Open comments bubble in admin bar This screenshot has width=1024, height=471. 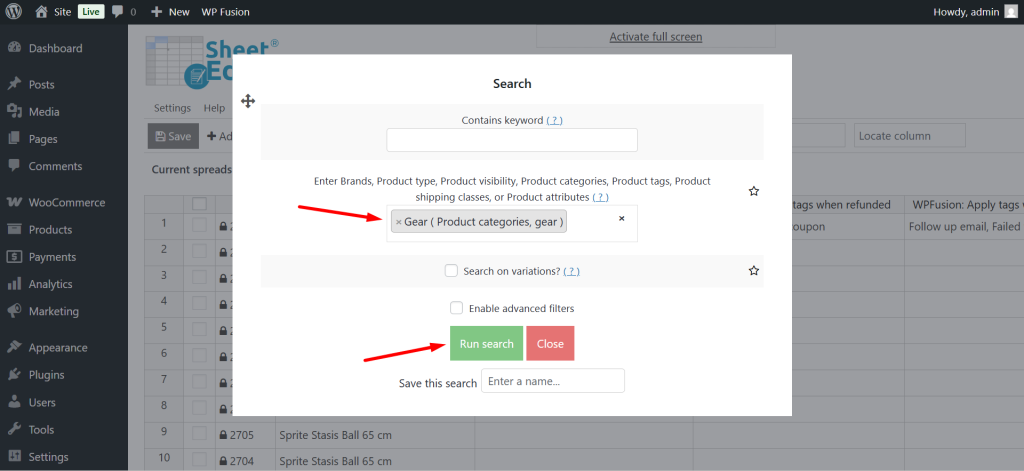(123, 12)
